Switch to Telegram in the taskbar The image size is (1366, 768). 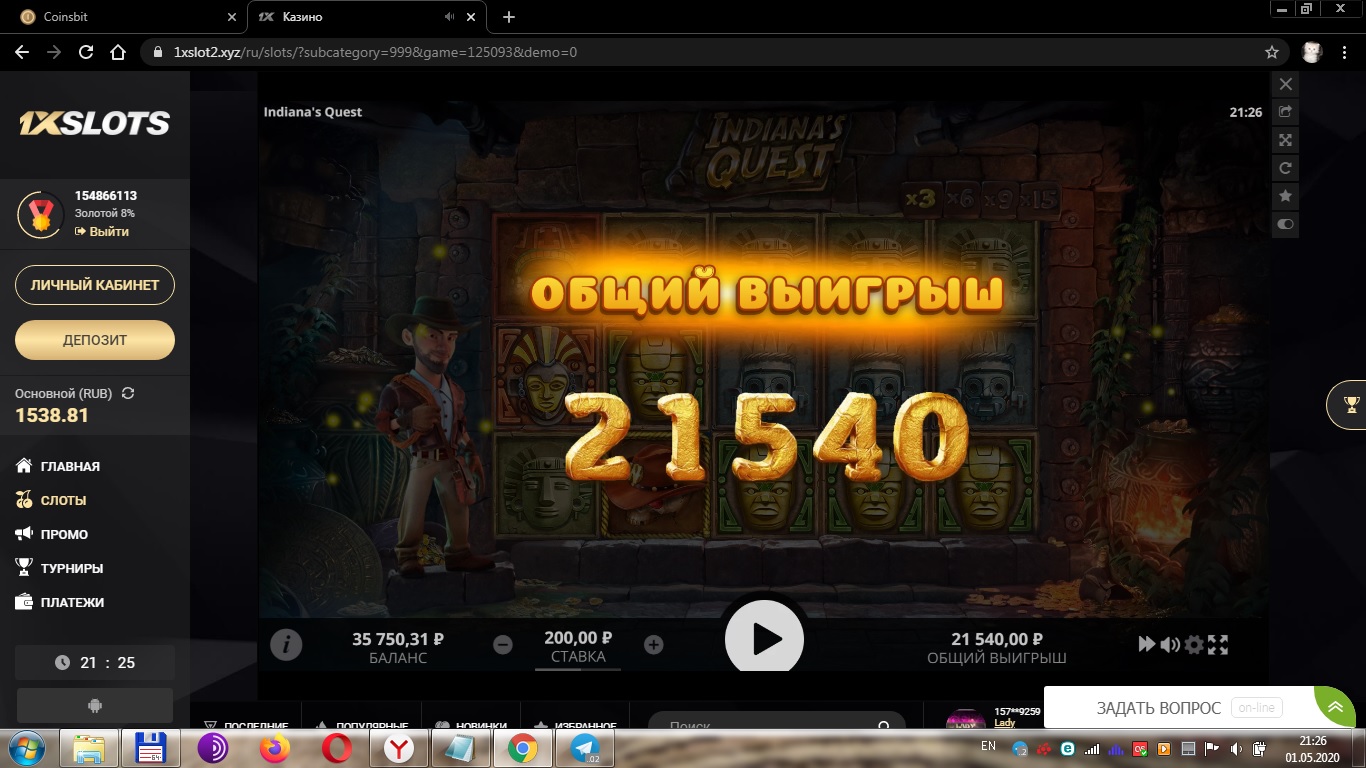pos(585,748)
